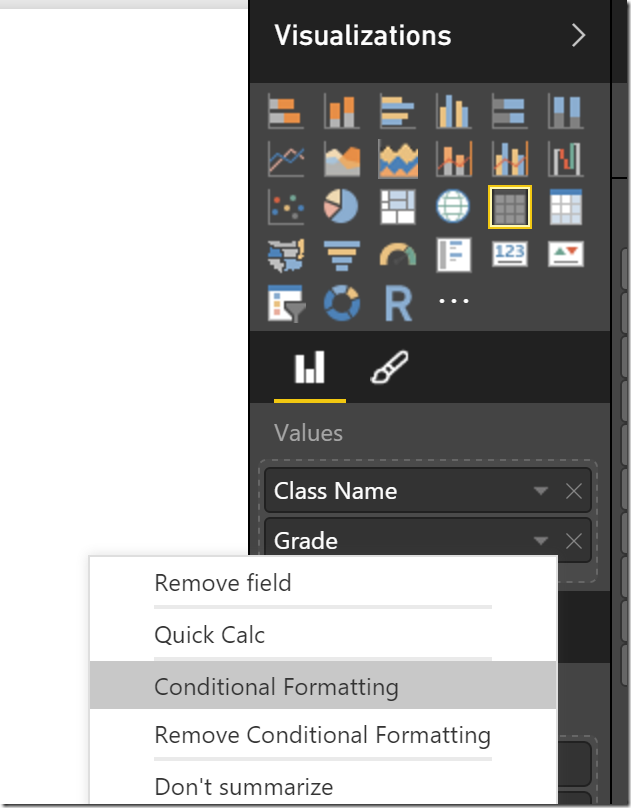Open the Fields bar-chart tab

click(310, 367)
